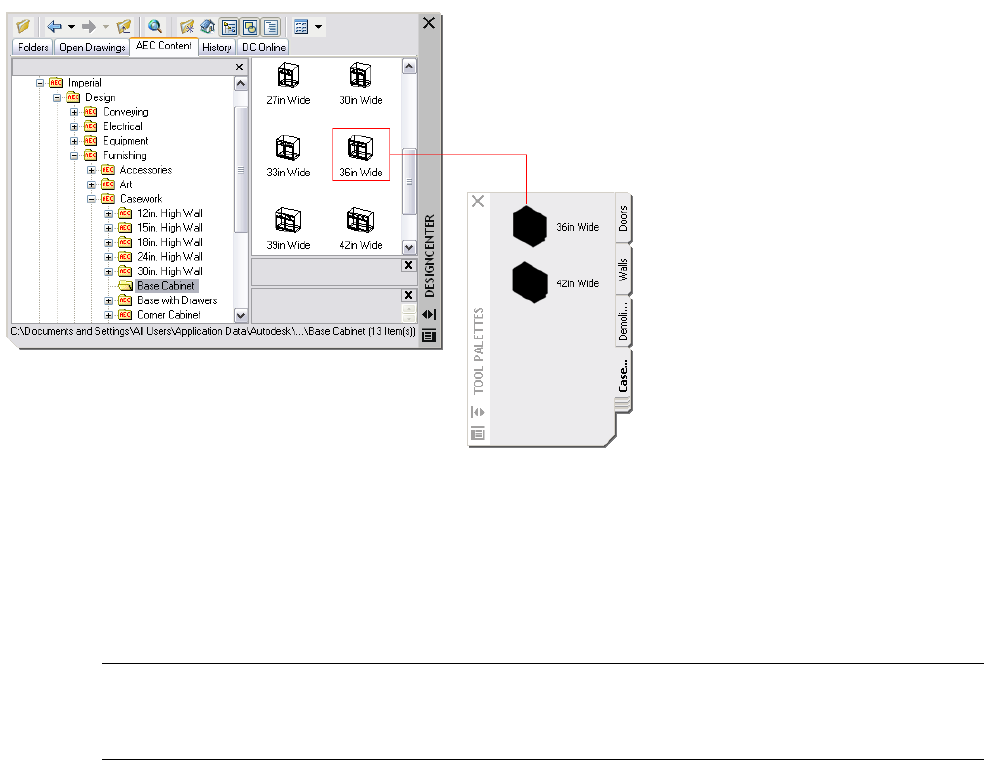Go back using the blue left arrow
This screenshot has width=984, height=760.
point(55,26)
